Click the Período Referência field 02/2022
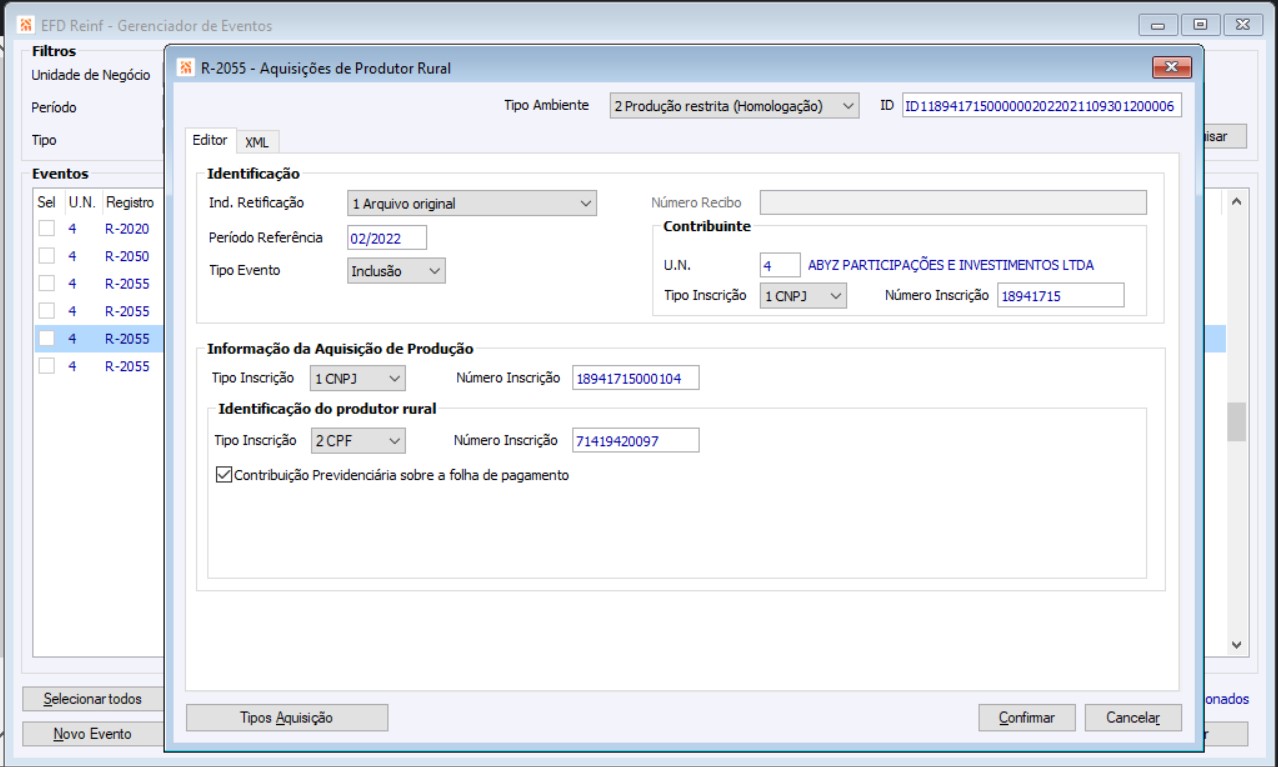Viewport: 1278px width, 767px height. click(x=387, y=237)
